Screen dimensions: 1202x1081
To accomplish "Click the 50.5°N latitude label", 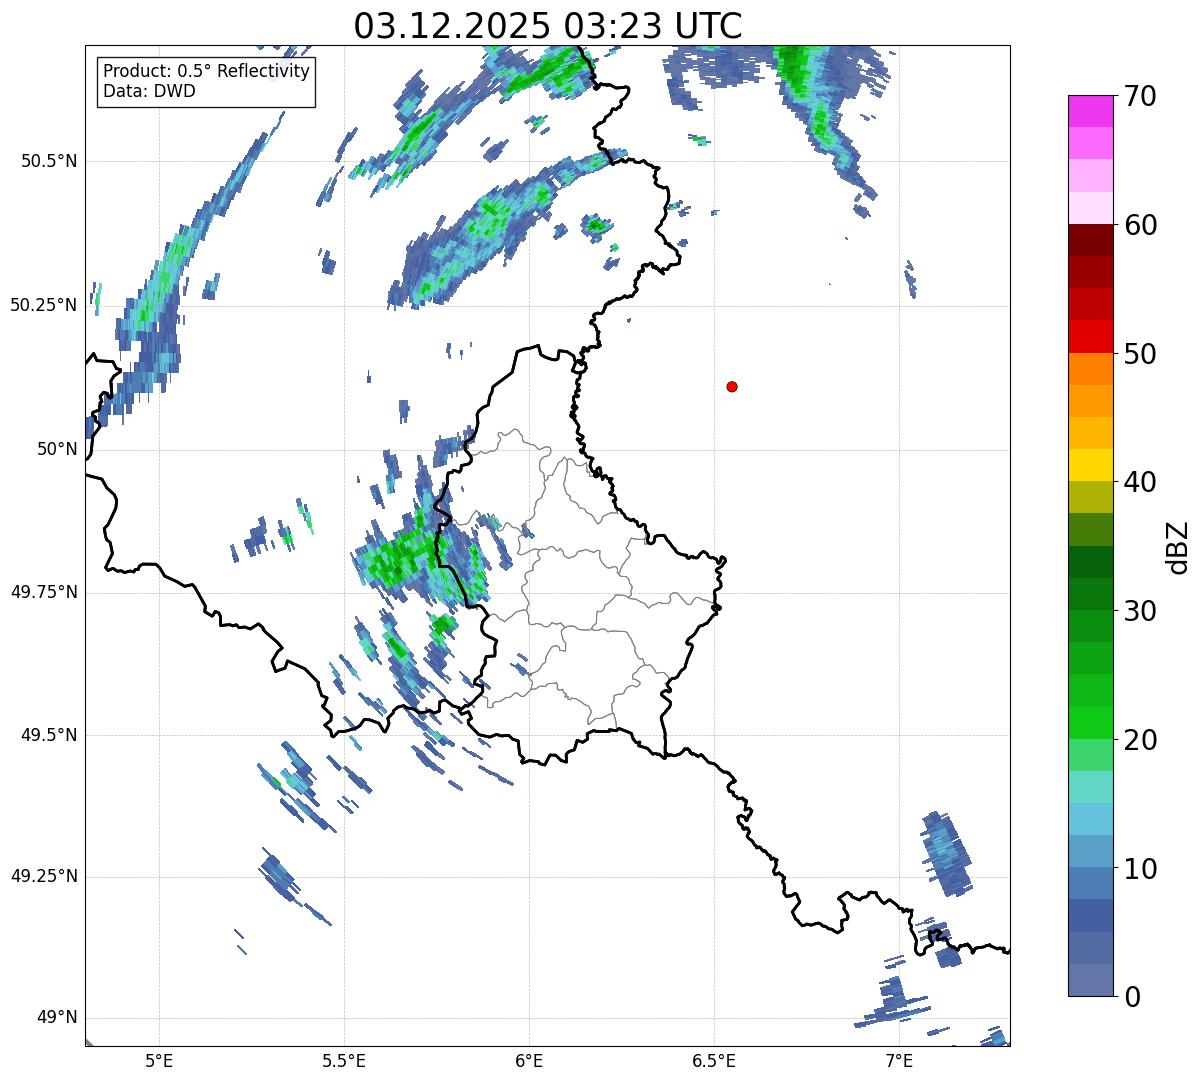I will 48,161.
